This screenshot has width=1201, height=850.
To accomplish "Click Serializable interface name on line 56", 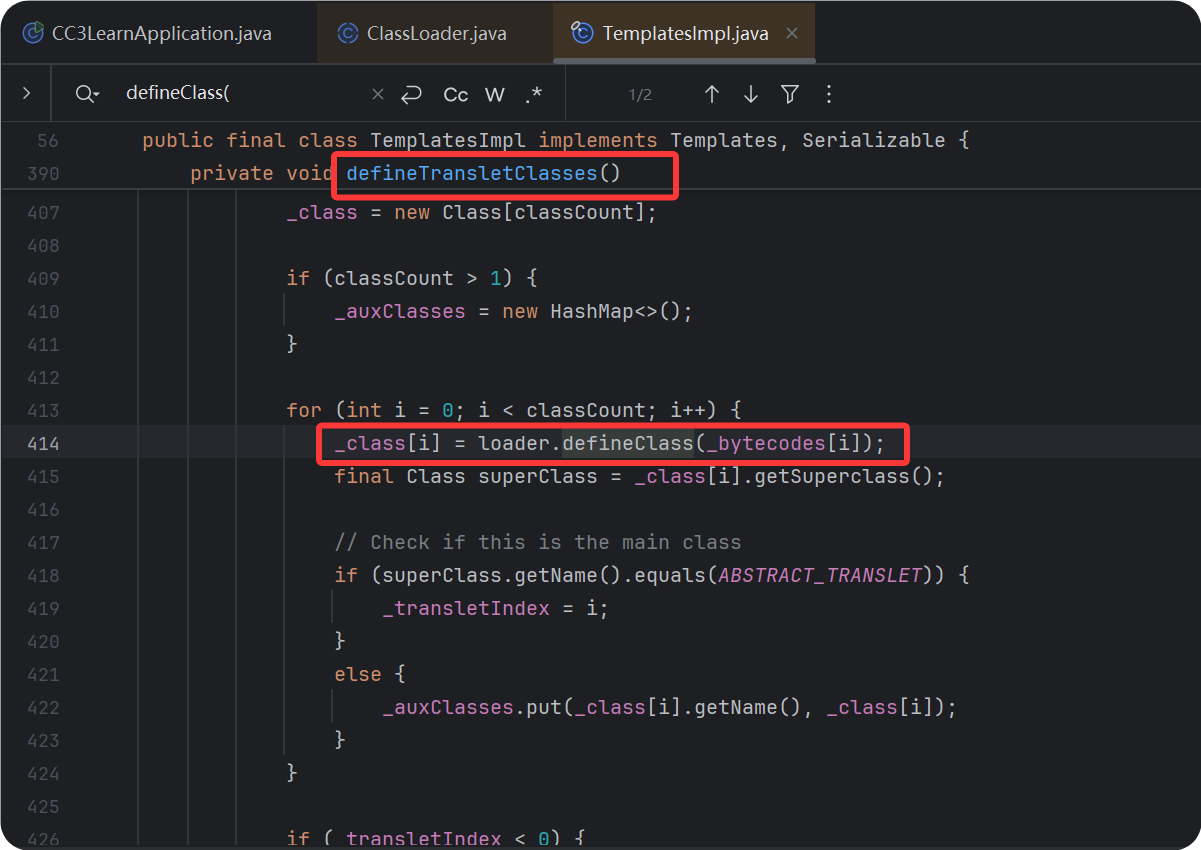I will click(873, 140).
